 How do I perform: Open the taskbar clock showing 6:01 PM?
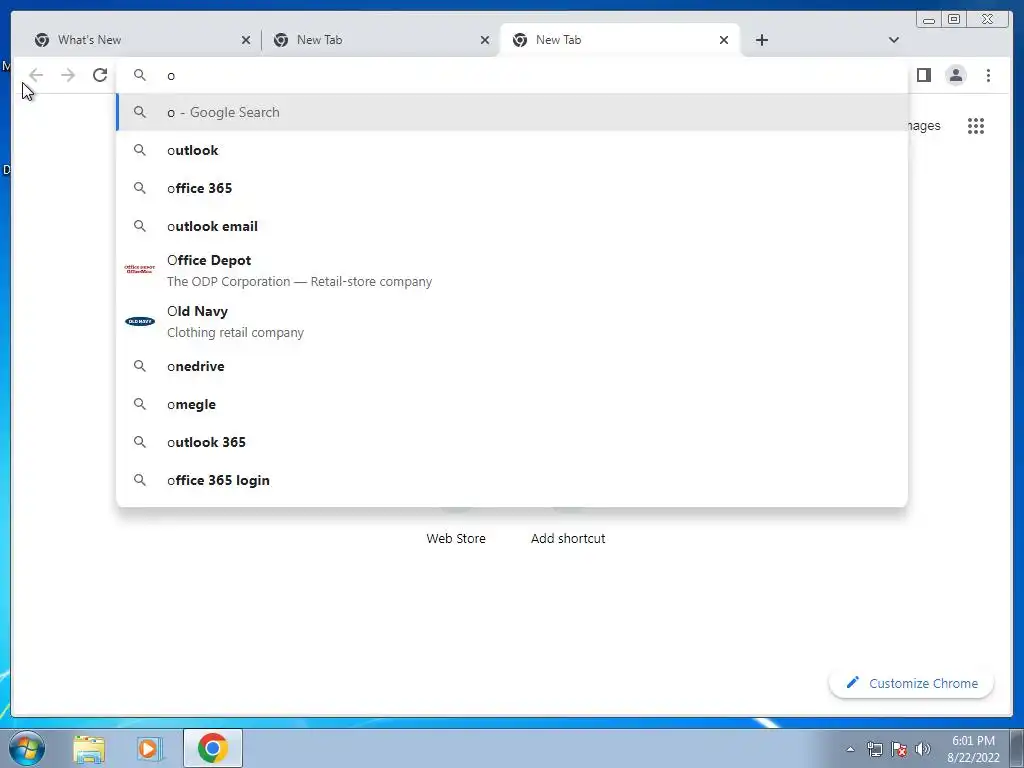[973, 749]
